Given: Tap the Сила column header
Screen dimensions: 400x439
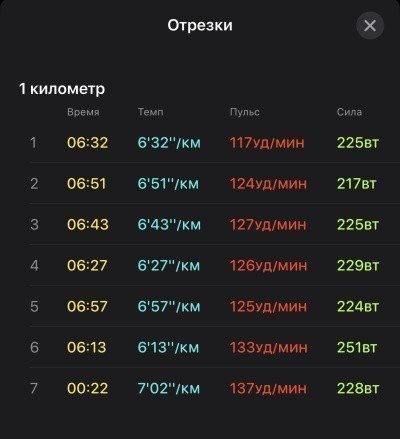Looking at the screenshot, I should (x=349, y=112).
